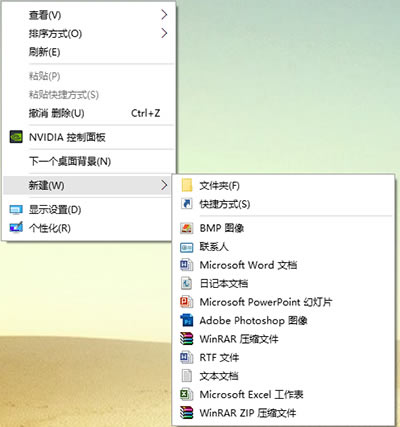400x427 pixels.
Task: Click the Microsoft Word document icon
Action: pyautogui.click(x=187, y=265)
